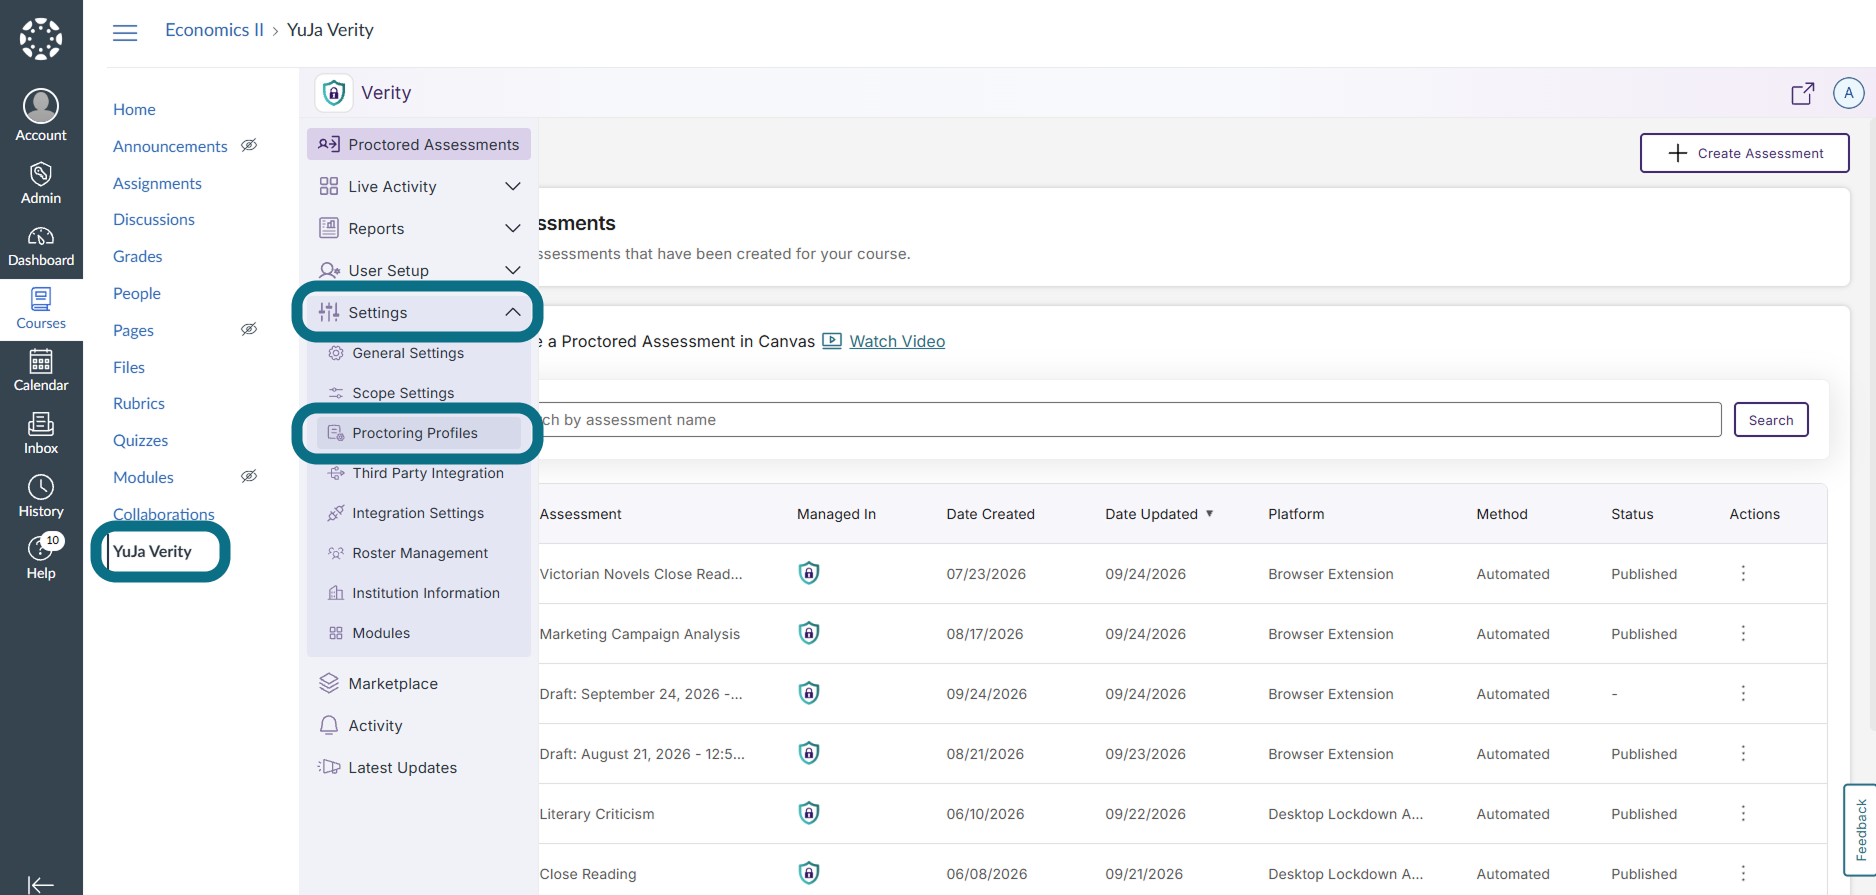1876x895 pixels.
Task: Open actions menu for Close Reading row
Action: tap(1743, 873)
